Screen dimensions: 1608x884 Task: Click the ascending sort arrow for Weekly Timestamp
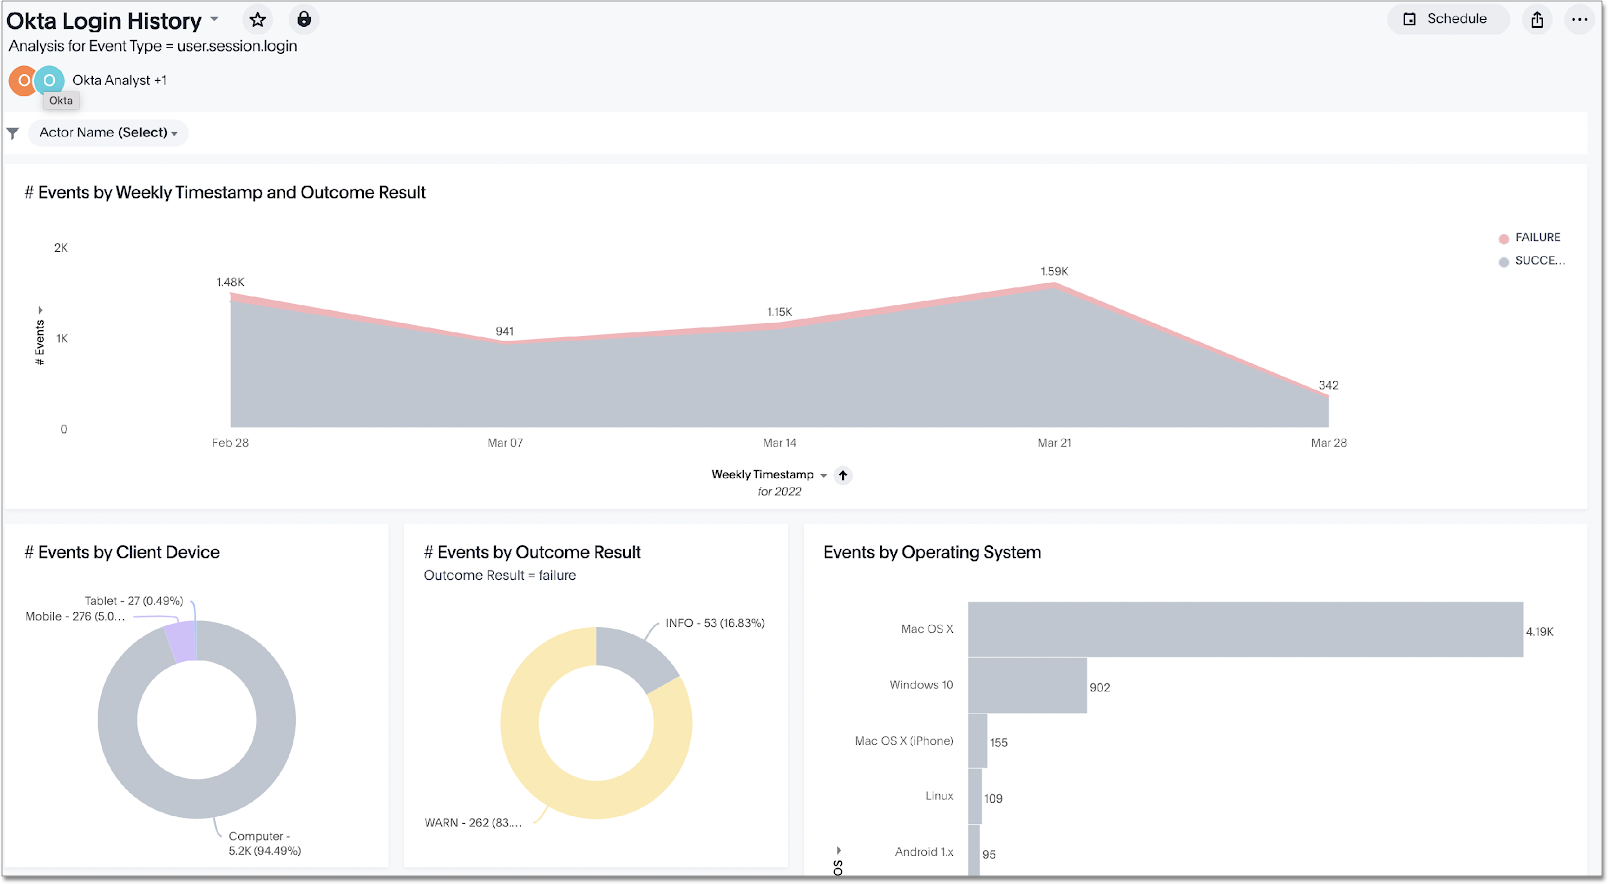pyautogui.click(x=843, y=476)
